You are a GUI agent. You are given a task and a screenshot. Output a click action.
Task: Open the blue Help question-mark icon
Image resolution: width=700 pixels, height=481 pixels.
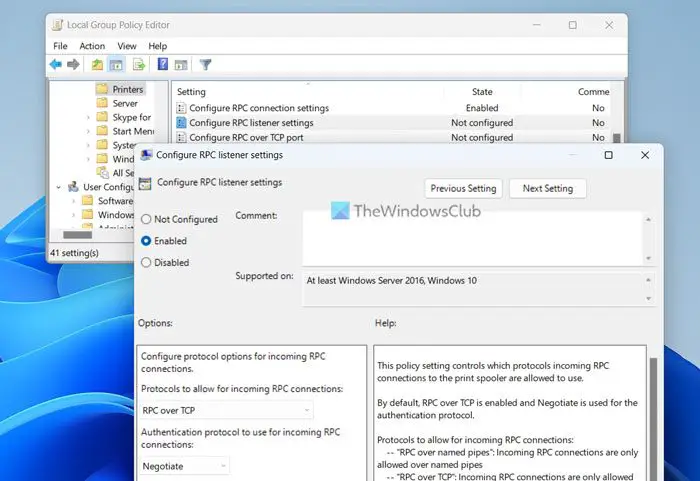pos(163,64)
